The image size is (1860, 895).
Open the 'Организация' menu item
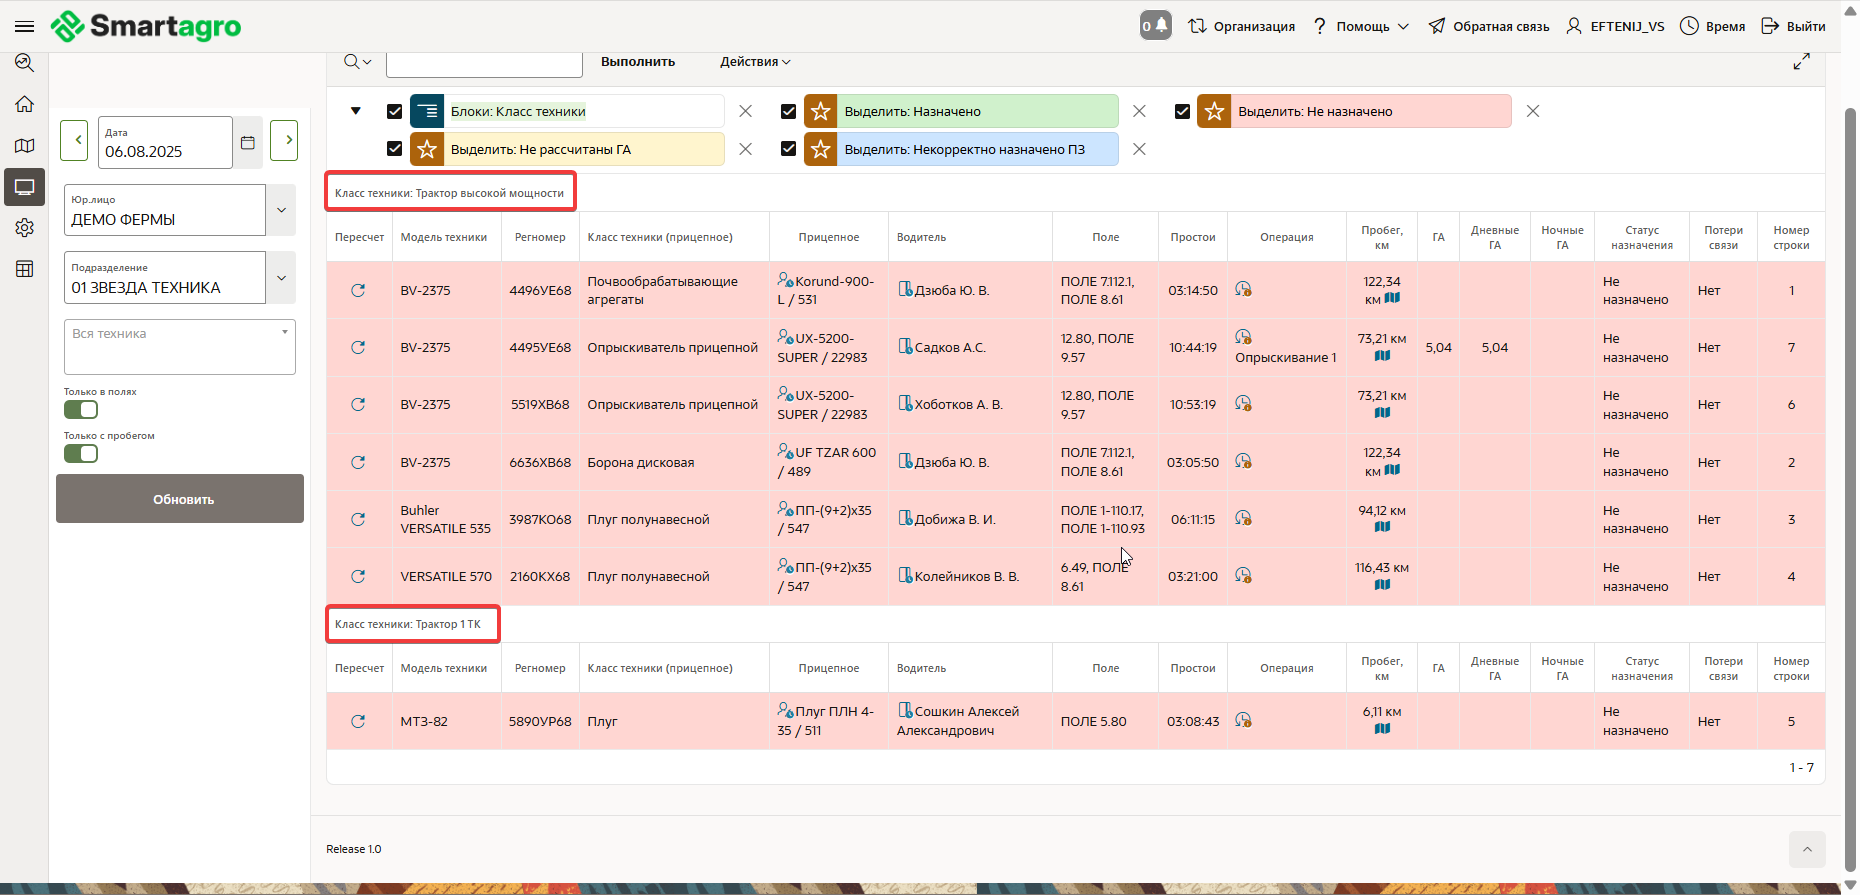[x=1241, y=27]
